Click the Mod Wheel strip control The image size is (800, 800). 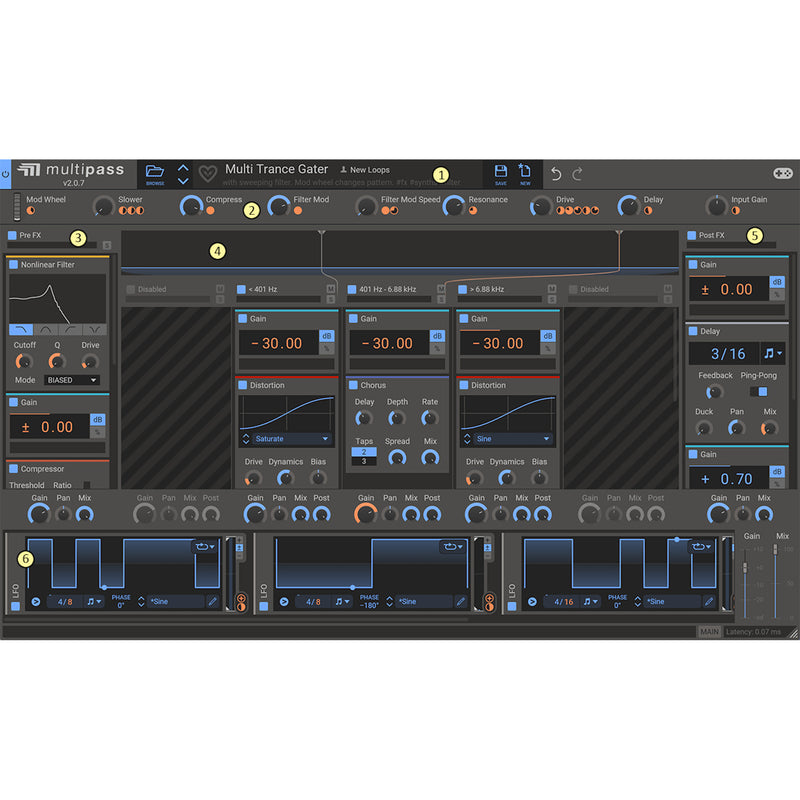tap(17, 207)
